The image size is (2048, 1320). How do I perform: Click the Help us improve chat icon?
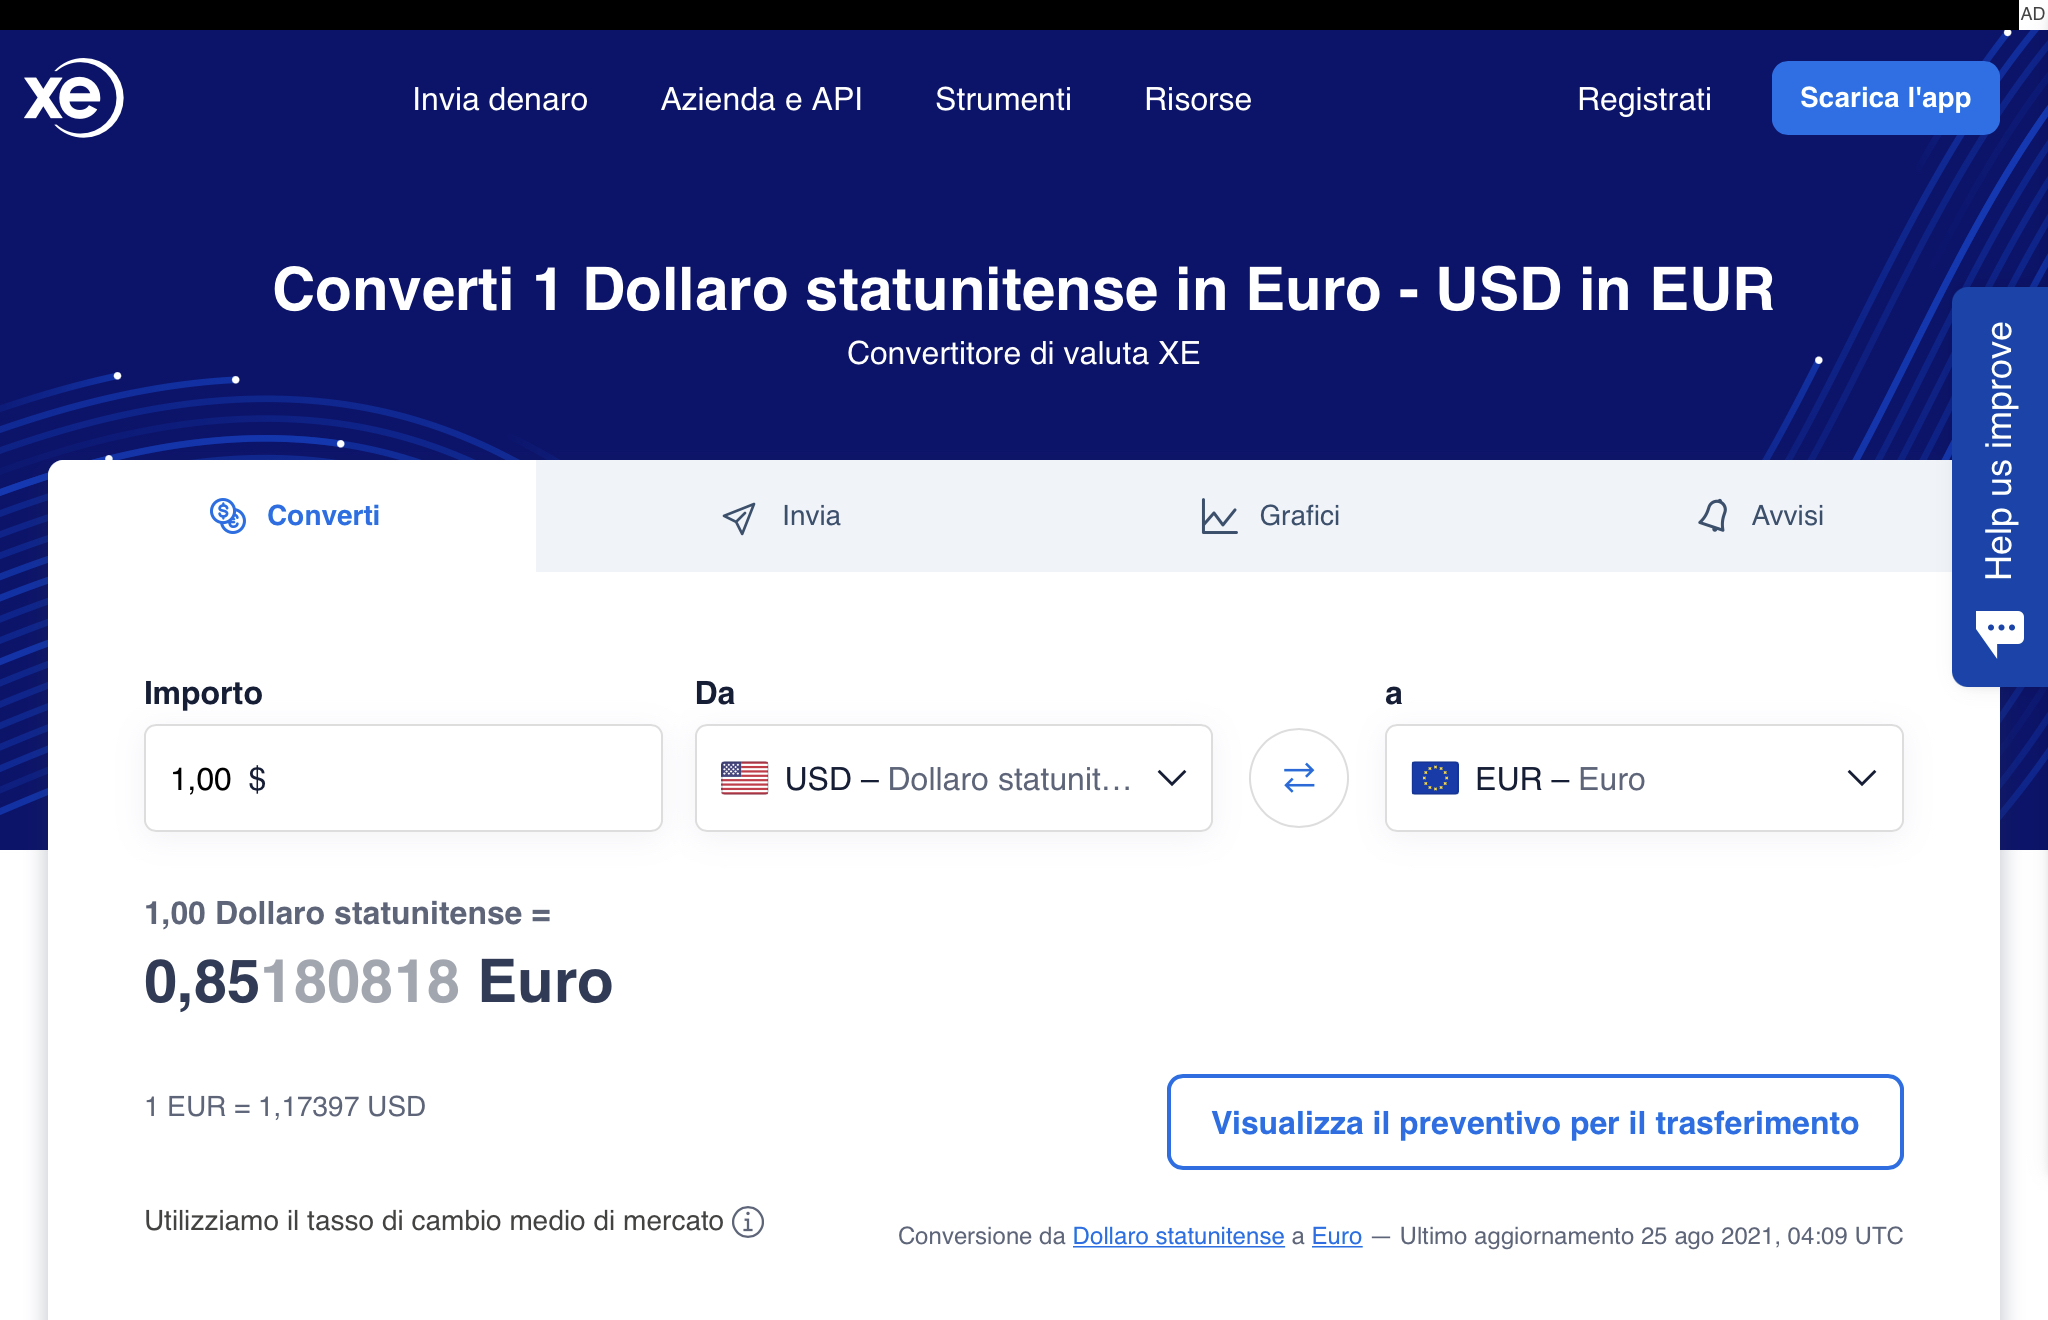(1999, 632)
